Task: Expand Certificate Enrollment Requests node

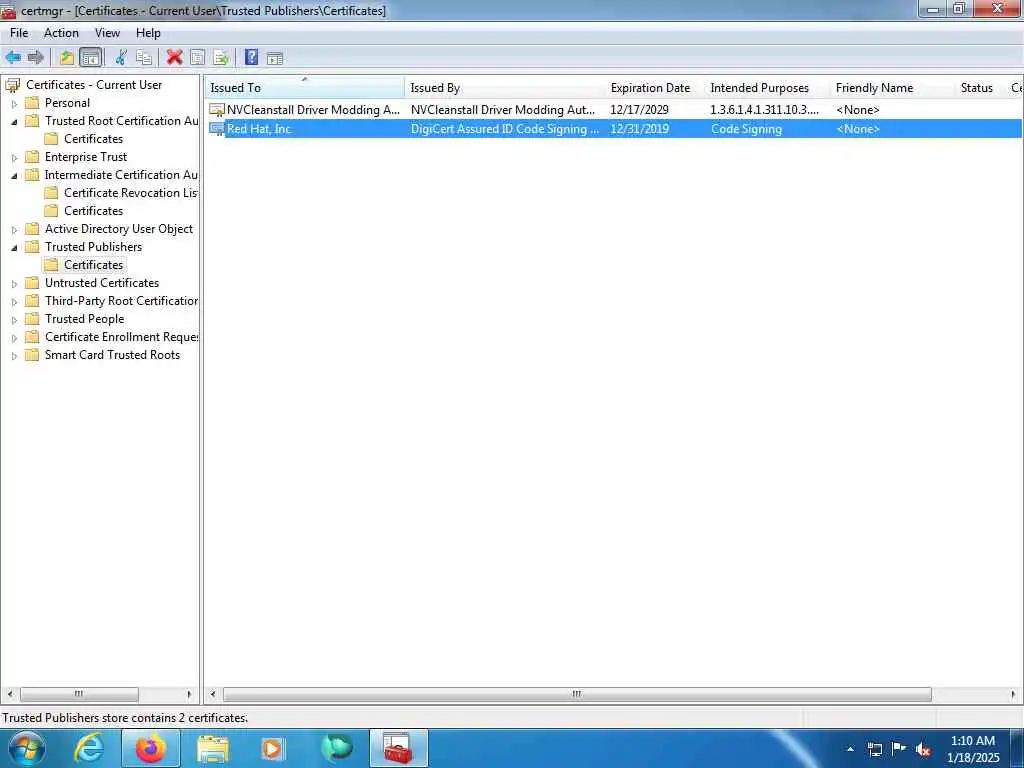Action: tap(14, 338)
